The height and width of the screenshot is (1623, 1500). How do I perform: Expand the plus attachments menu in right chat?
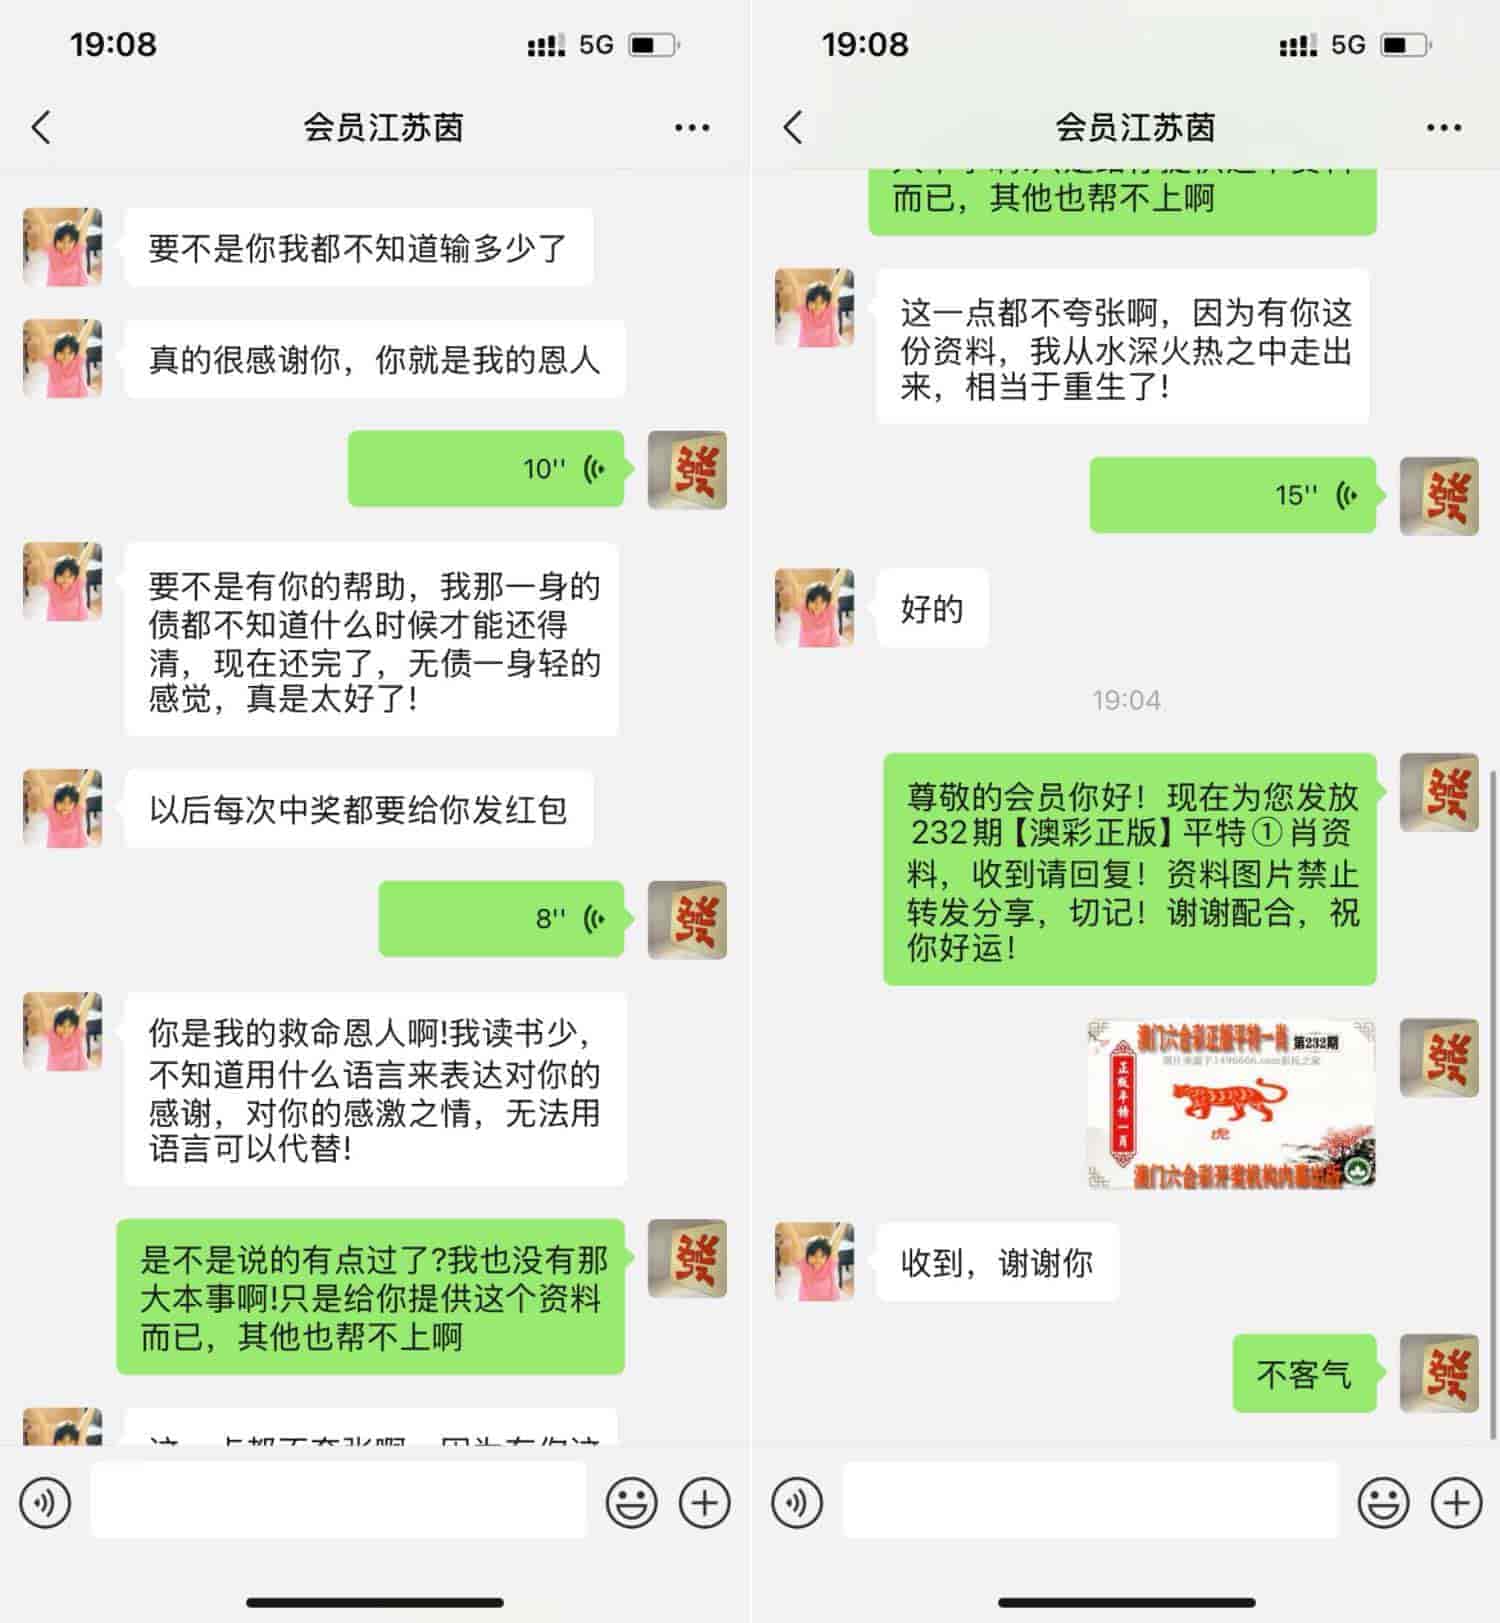pos(1457,1502)
